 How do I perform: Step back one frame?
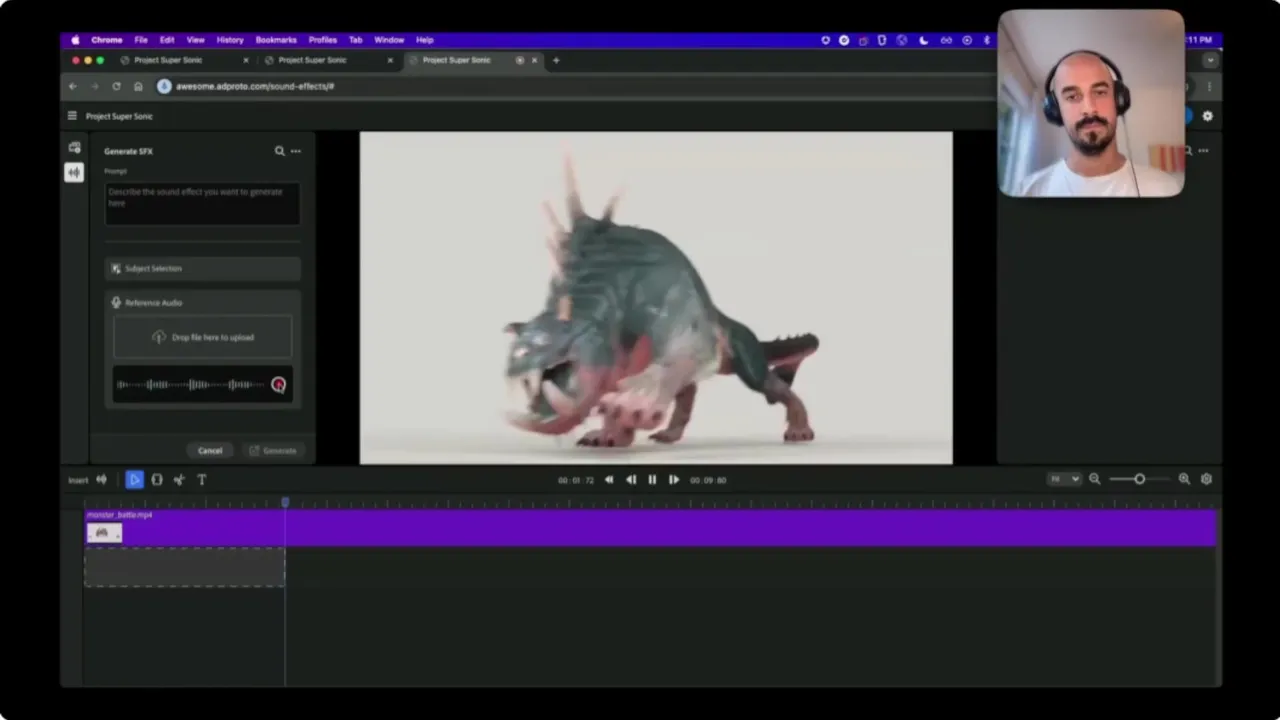coord(631,480)
